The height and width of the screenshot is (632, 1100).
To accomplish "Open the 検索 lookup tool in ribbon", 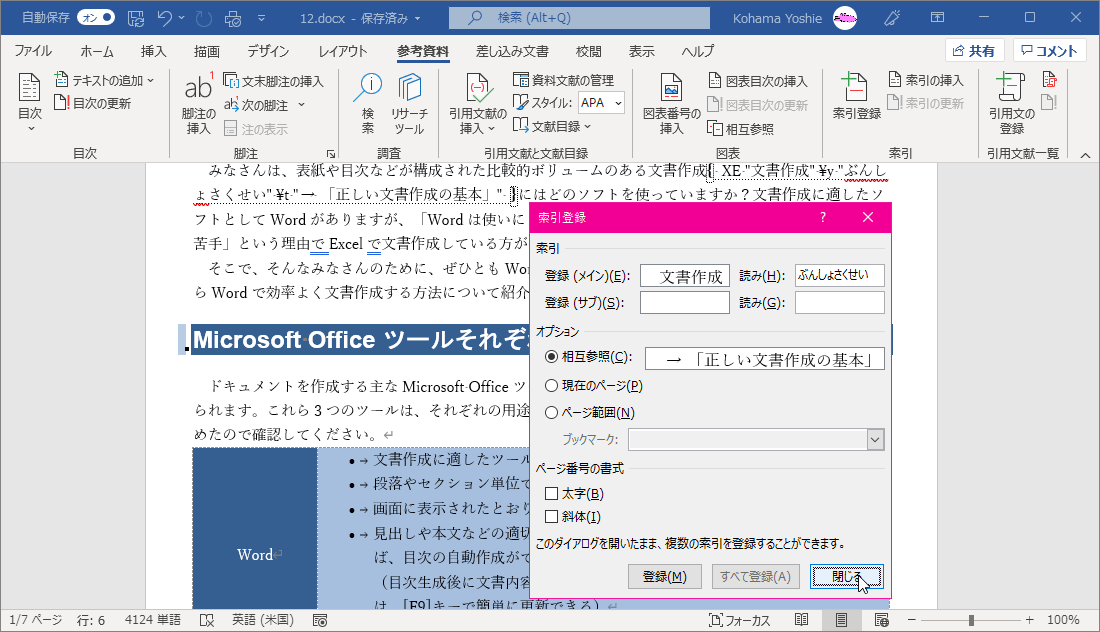I will 368,102.
